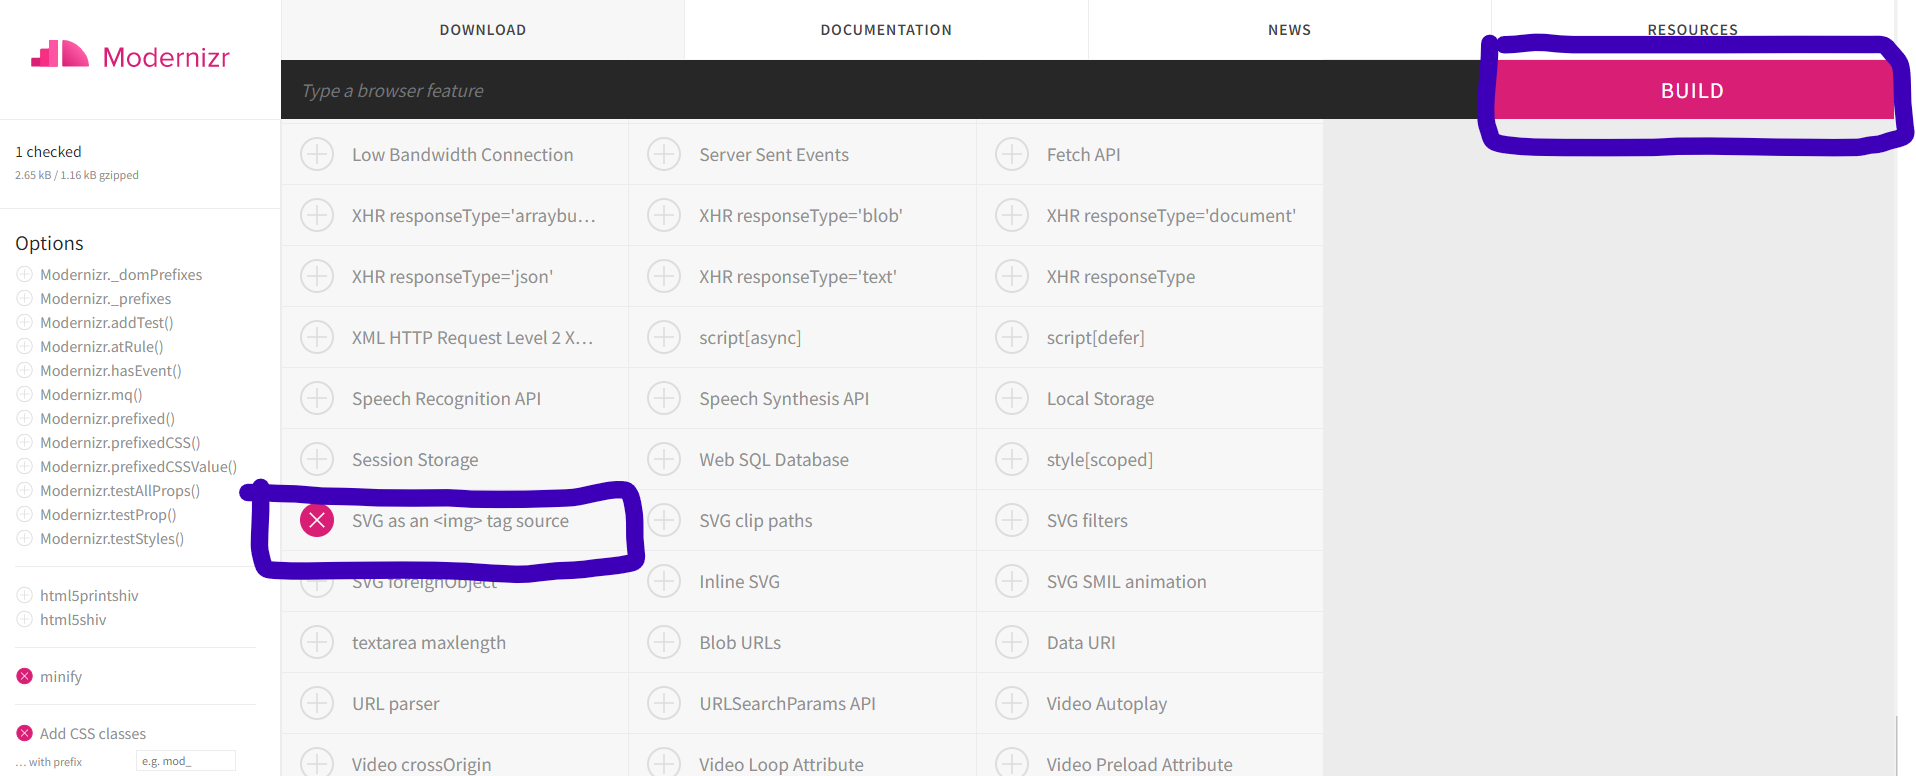Add Inline SVG detect
The width and height of the screenshot is (1916, 776).
(664, 582)
